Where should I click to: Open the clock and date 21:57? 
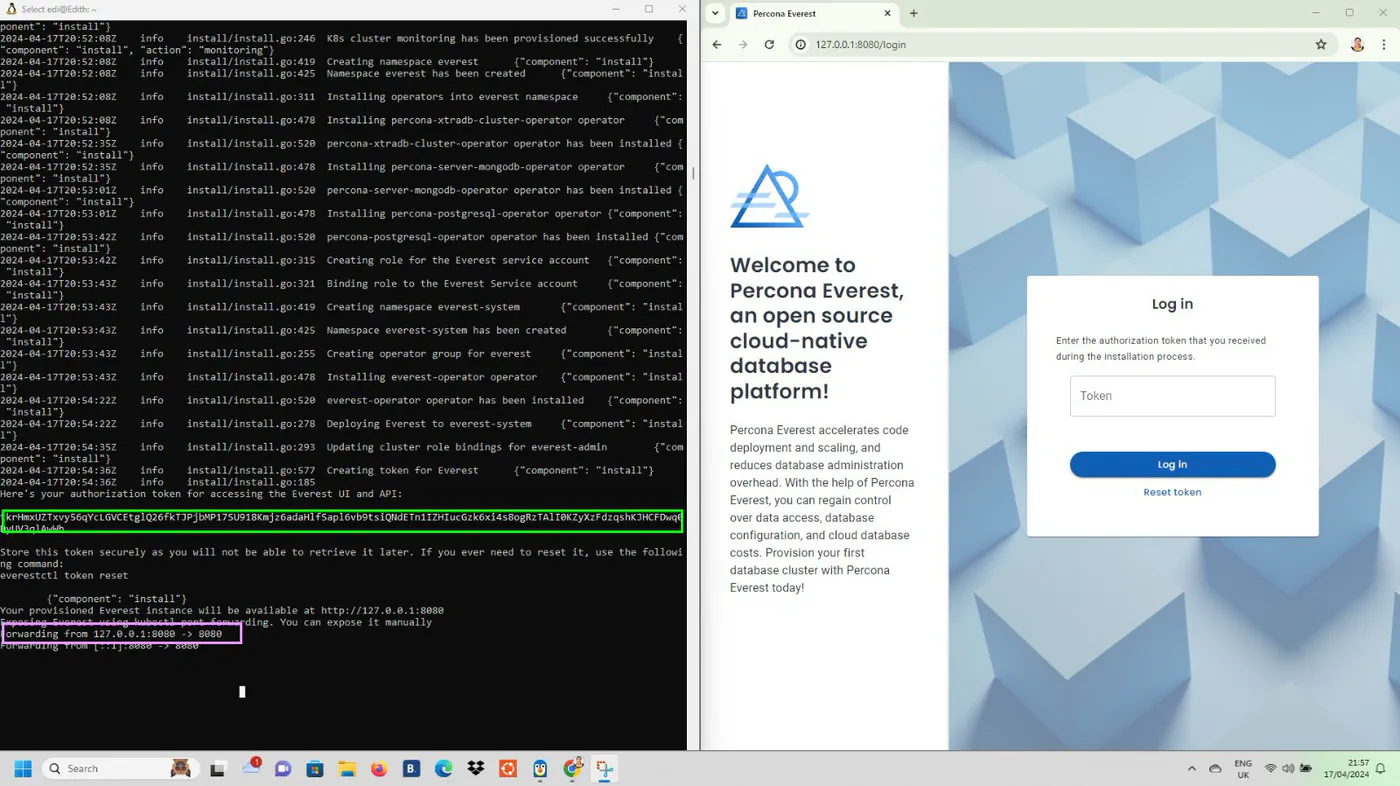coord(1349,768)
